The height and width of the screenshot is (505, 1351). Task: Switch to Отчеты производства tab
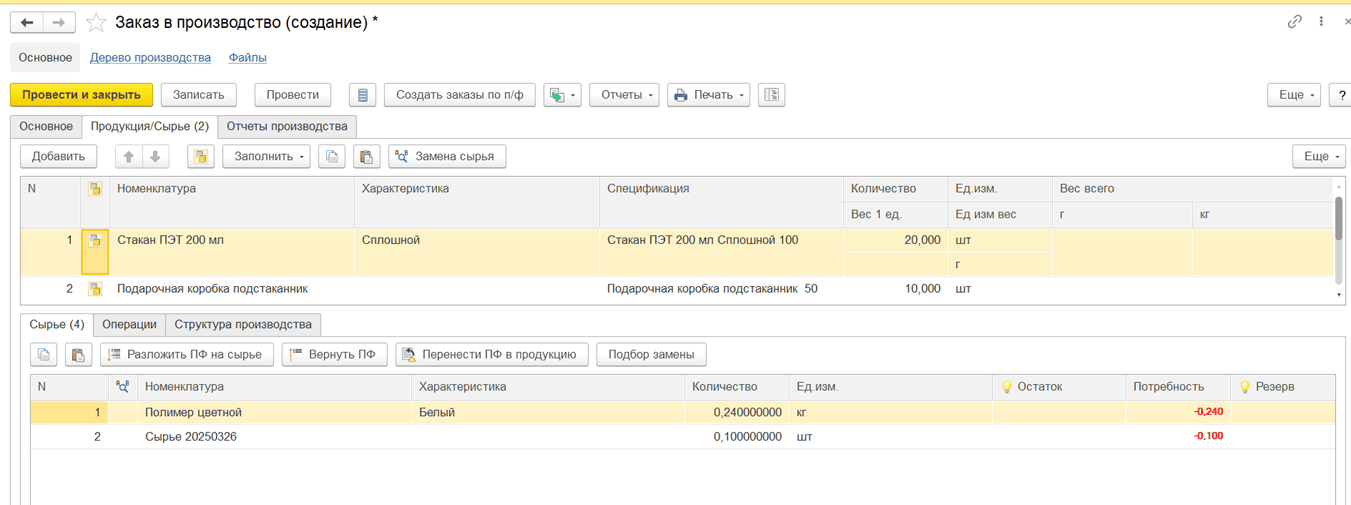pos(287,127)
